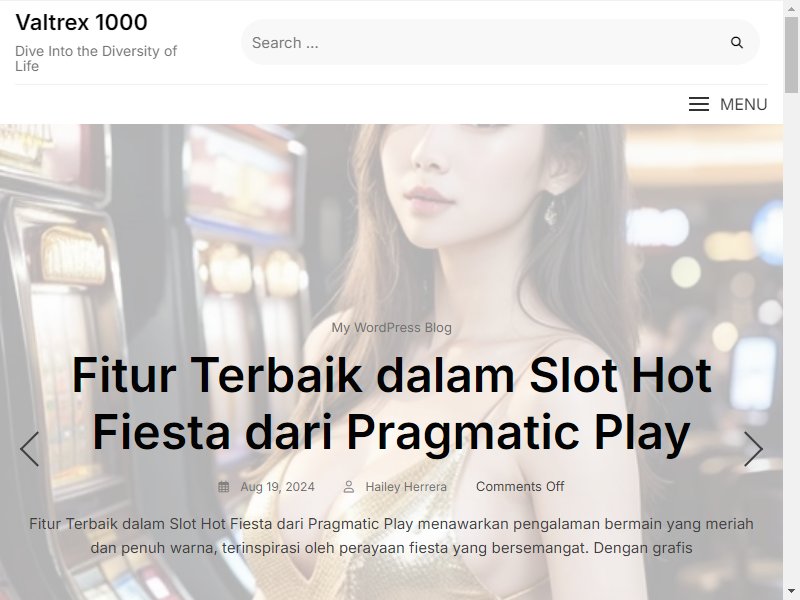Click the post excerpt paragraph text
The image size is (800, 600).
[x=391, y=536]
